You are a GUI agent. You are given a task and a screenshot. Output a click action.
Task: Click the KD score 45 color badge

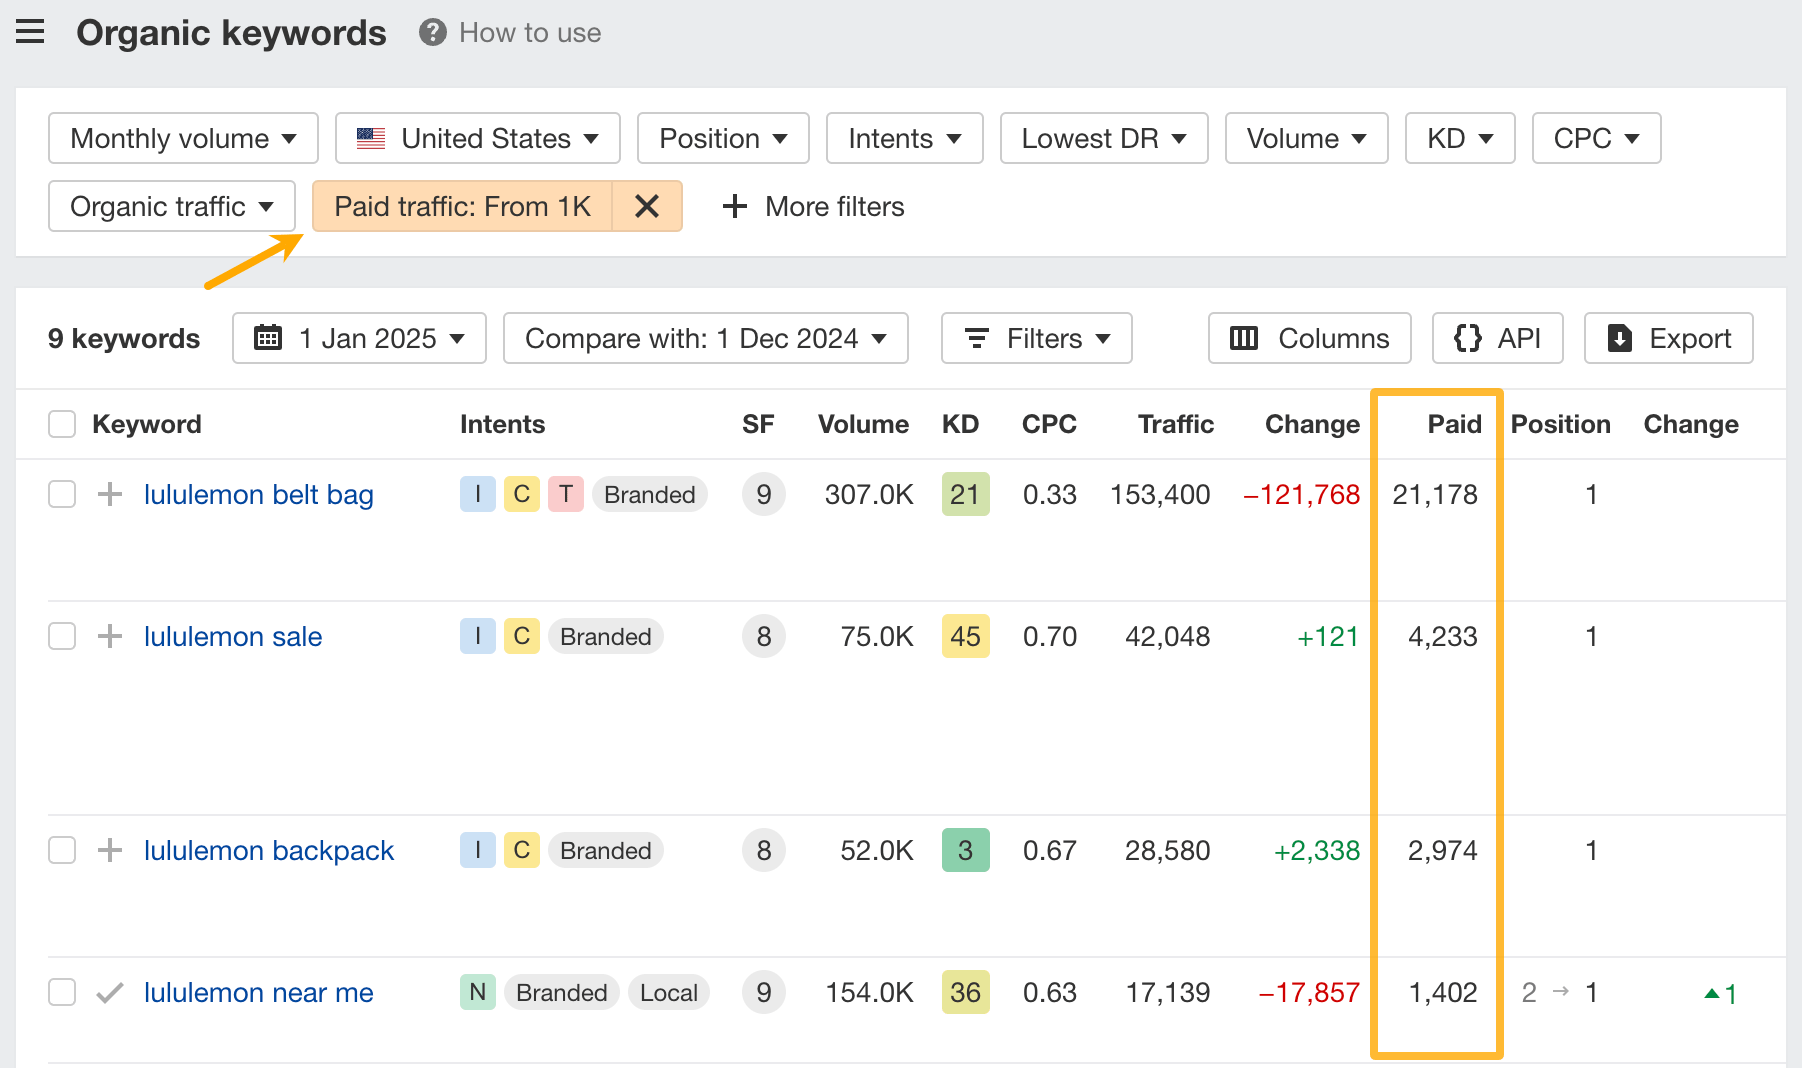click(965, 636)
